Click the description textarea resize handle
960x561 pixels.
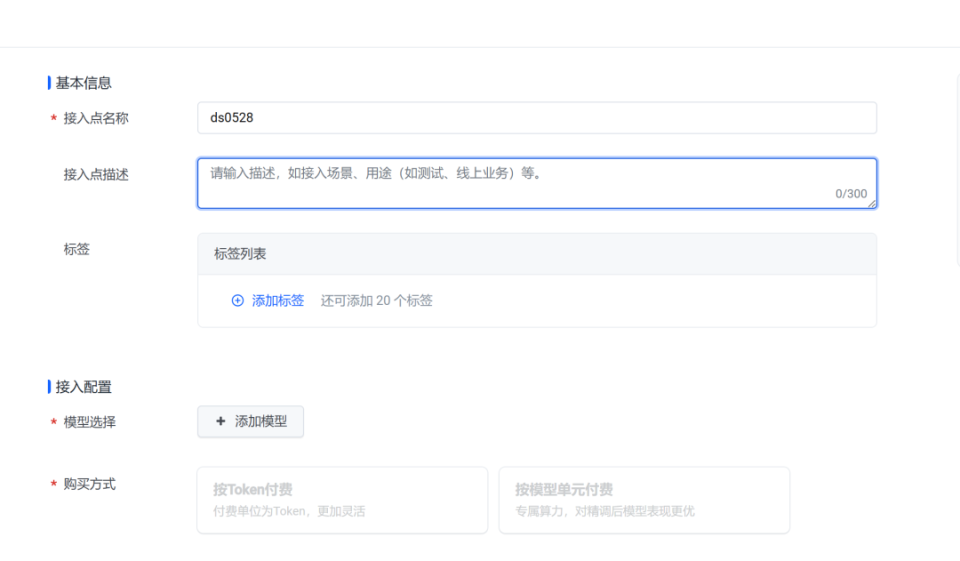(872, 204)
